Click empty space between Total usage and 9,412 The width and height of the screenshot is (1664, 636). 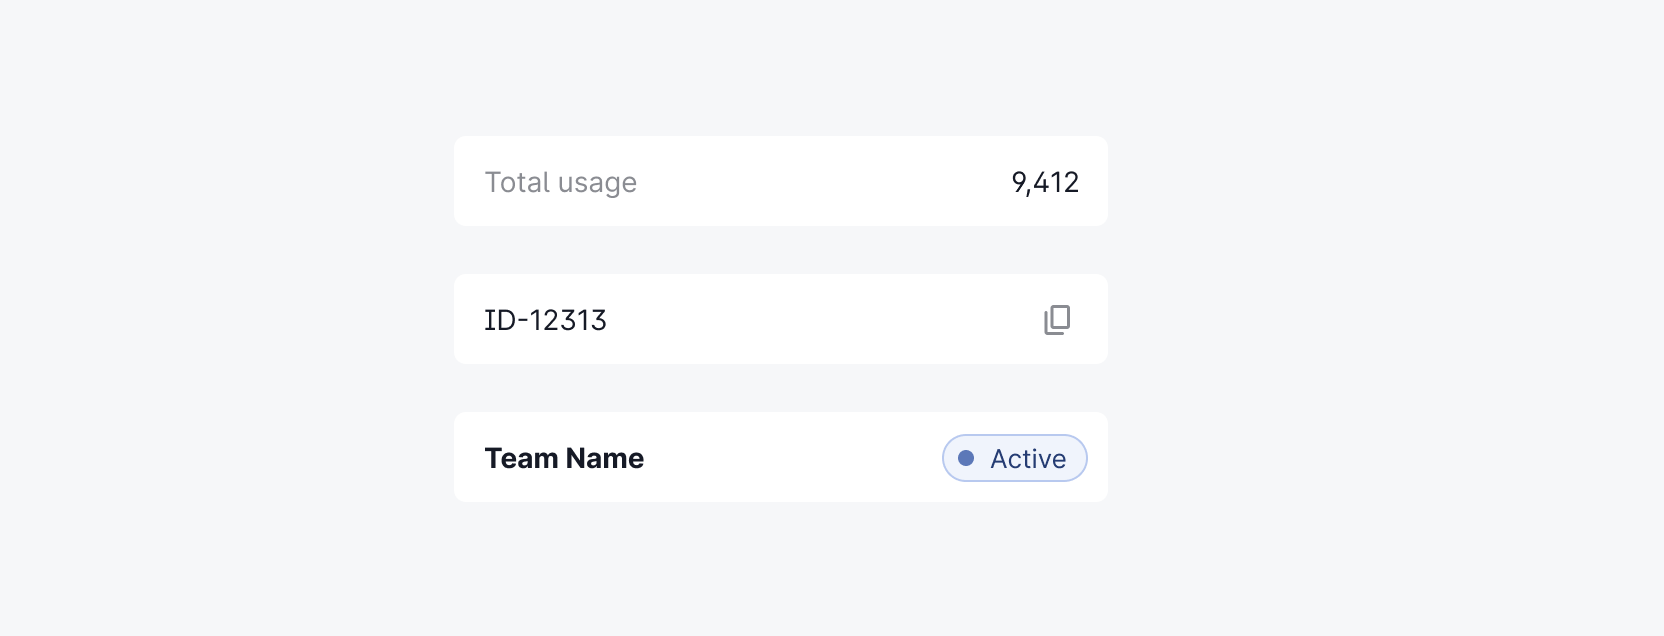pos(820,182)
